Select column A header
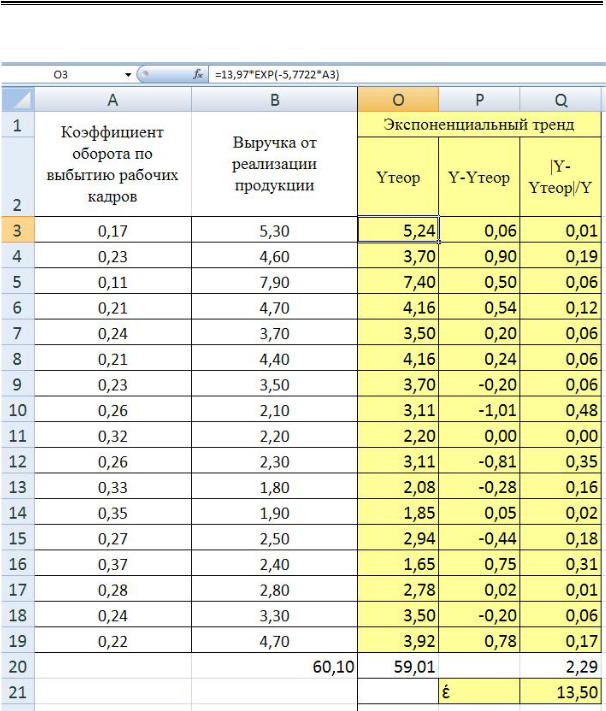 113,99
